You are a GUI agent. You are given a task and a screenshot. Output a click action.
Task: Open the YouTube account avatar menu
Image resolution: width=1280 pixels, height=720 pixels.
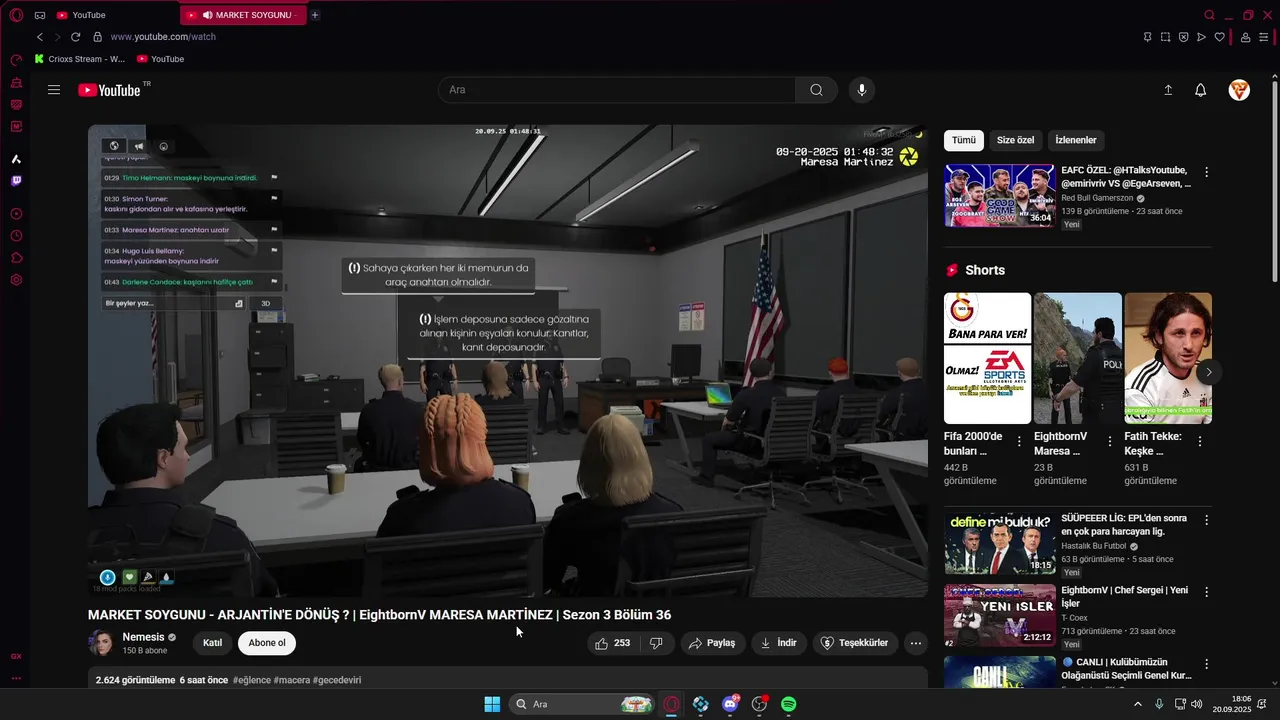pos(1239,90)
